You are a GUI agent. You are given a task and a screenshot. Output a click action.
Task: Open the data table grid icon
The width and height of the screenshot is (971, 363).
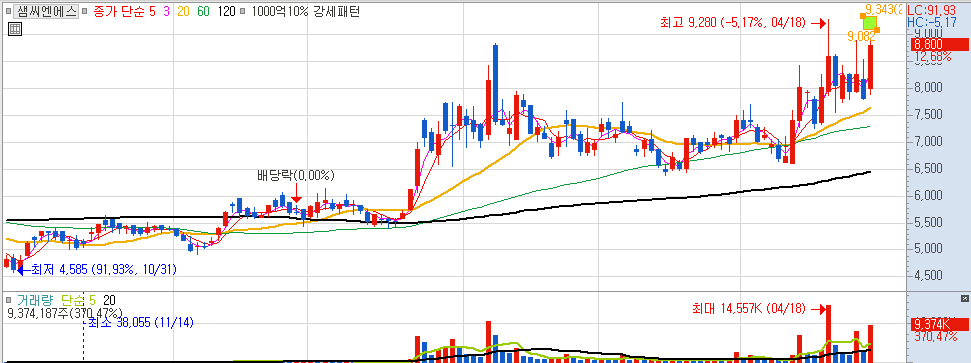click(x=15, y=28)
